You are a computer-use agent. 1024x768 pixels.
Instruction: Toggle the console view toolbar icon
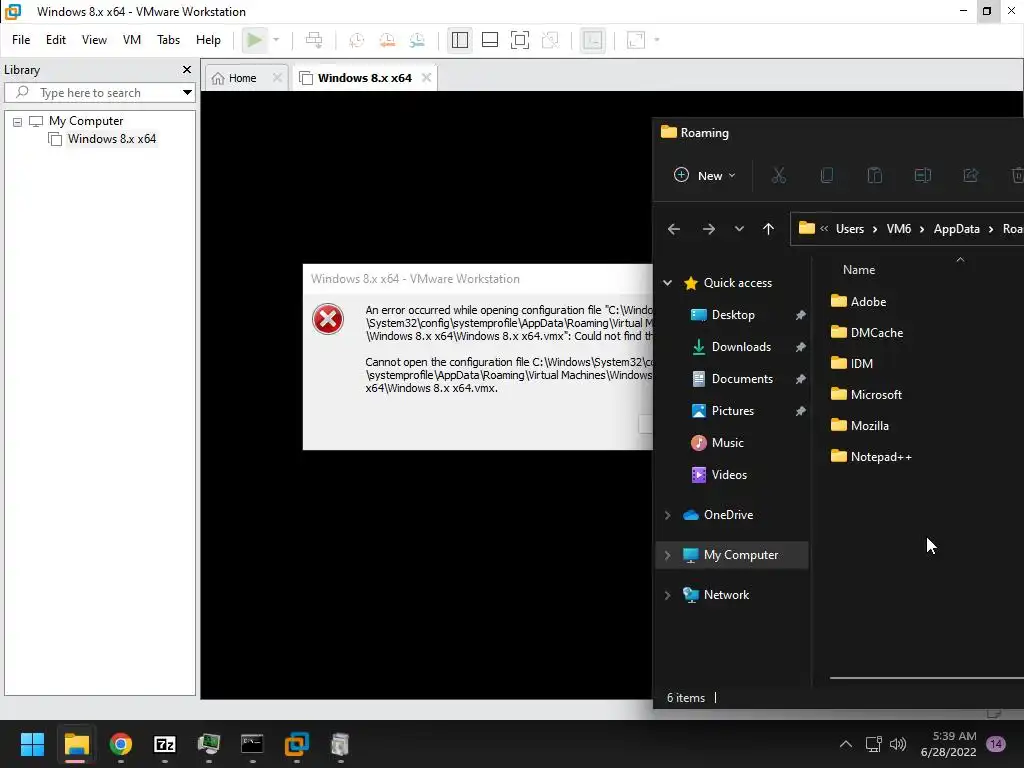[x=592, y=40]
